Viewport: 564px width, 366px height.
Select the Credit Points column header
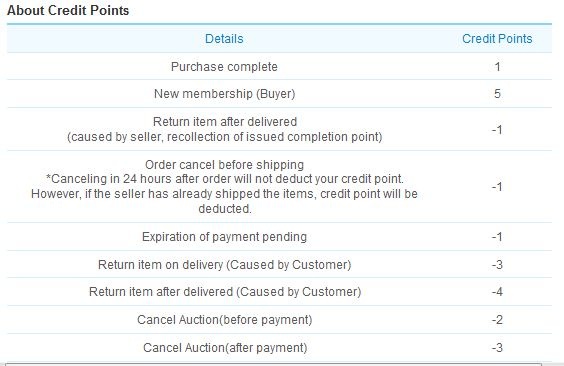tap(497, 39)
